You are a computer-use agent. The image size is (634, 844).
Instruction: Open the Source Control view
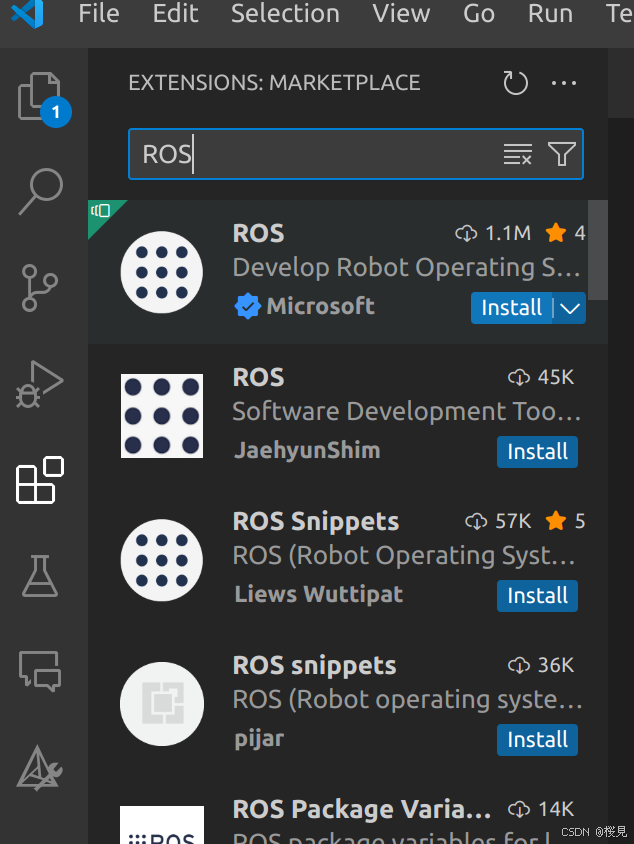click(x=39, y=287)
